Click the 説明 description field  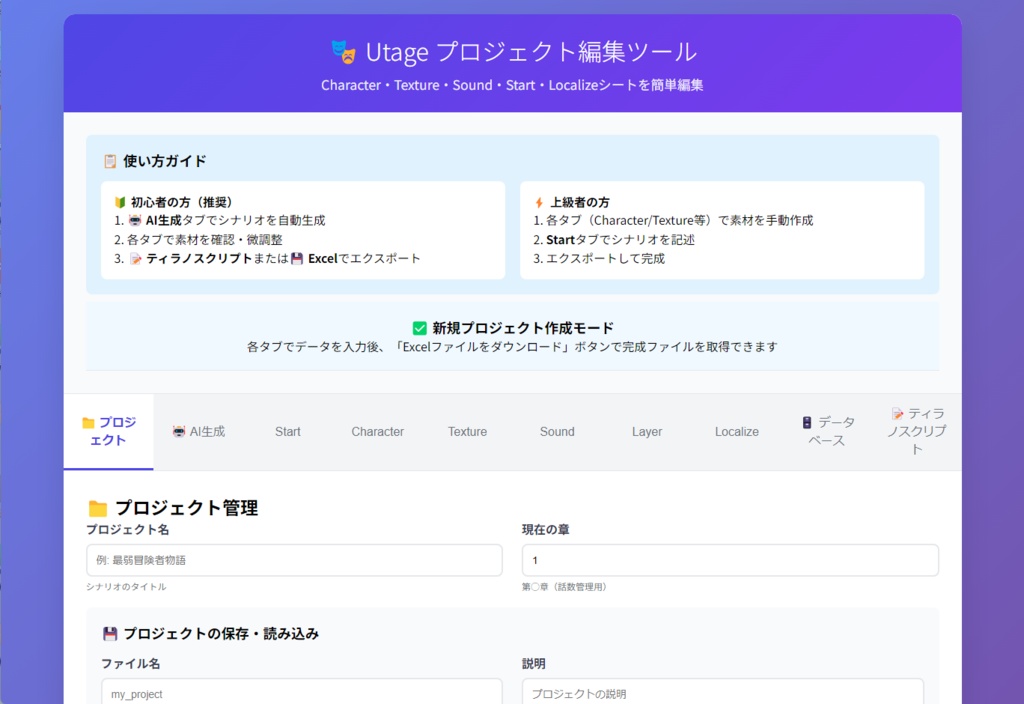click(x=722, y=692)
